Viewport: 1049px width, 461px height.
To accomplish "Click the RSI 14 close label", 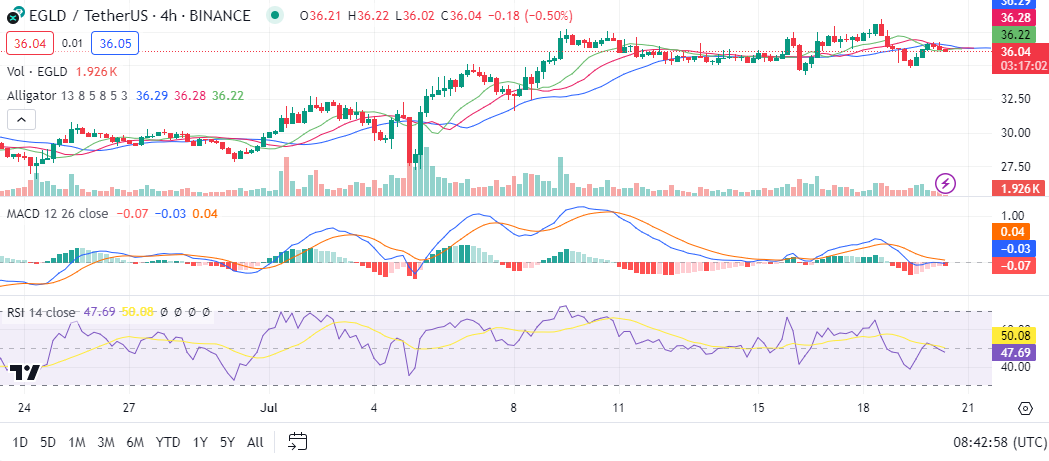I will pos(41,312).
